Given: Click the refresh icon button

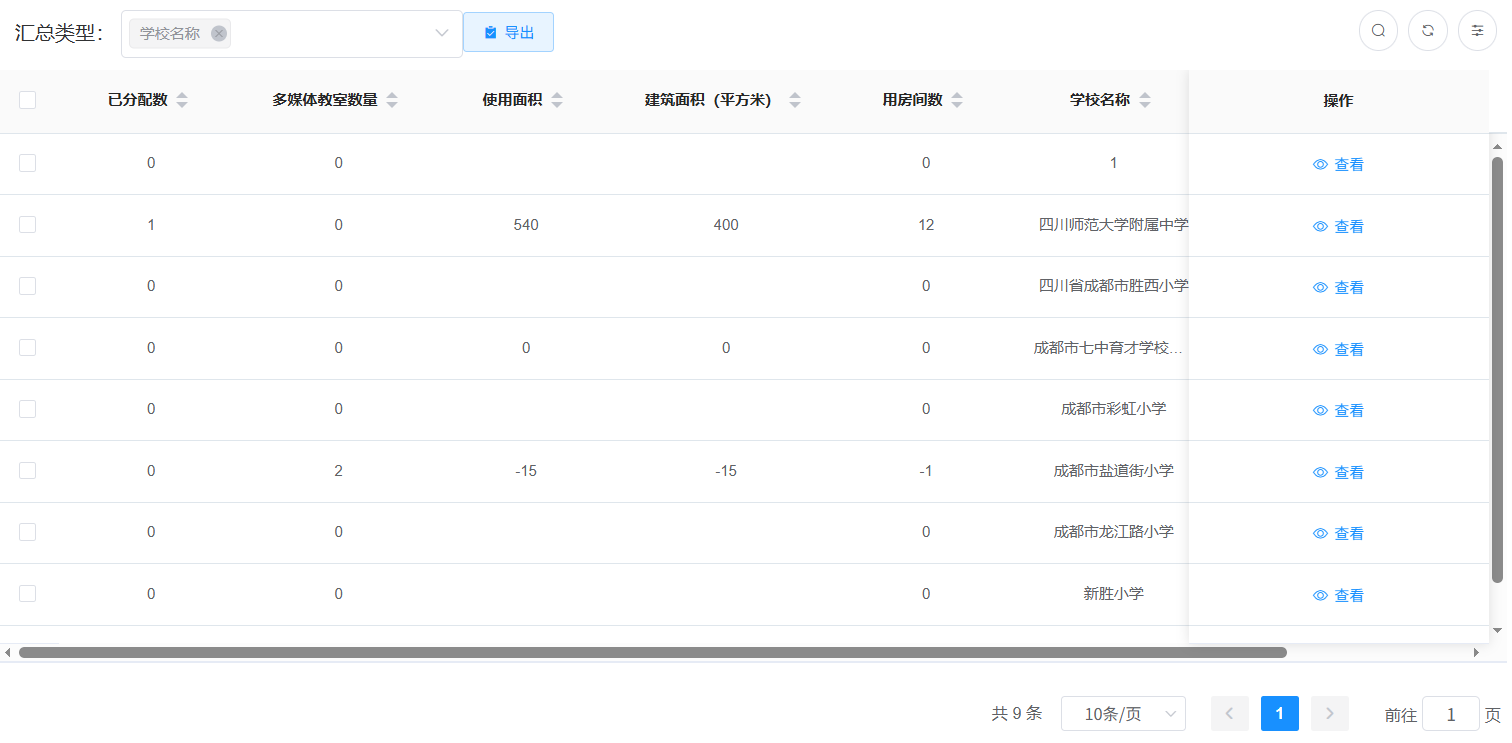Looking at the screenshot, I should point(1428,31).
